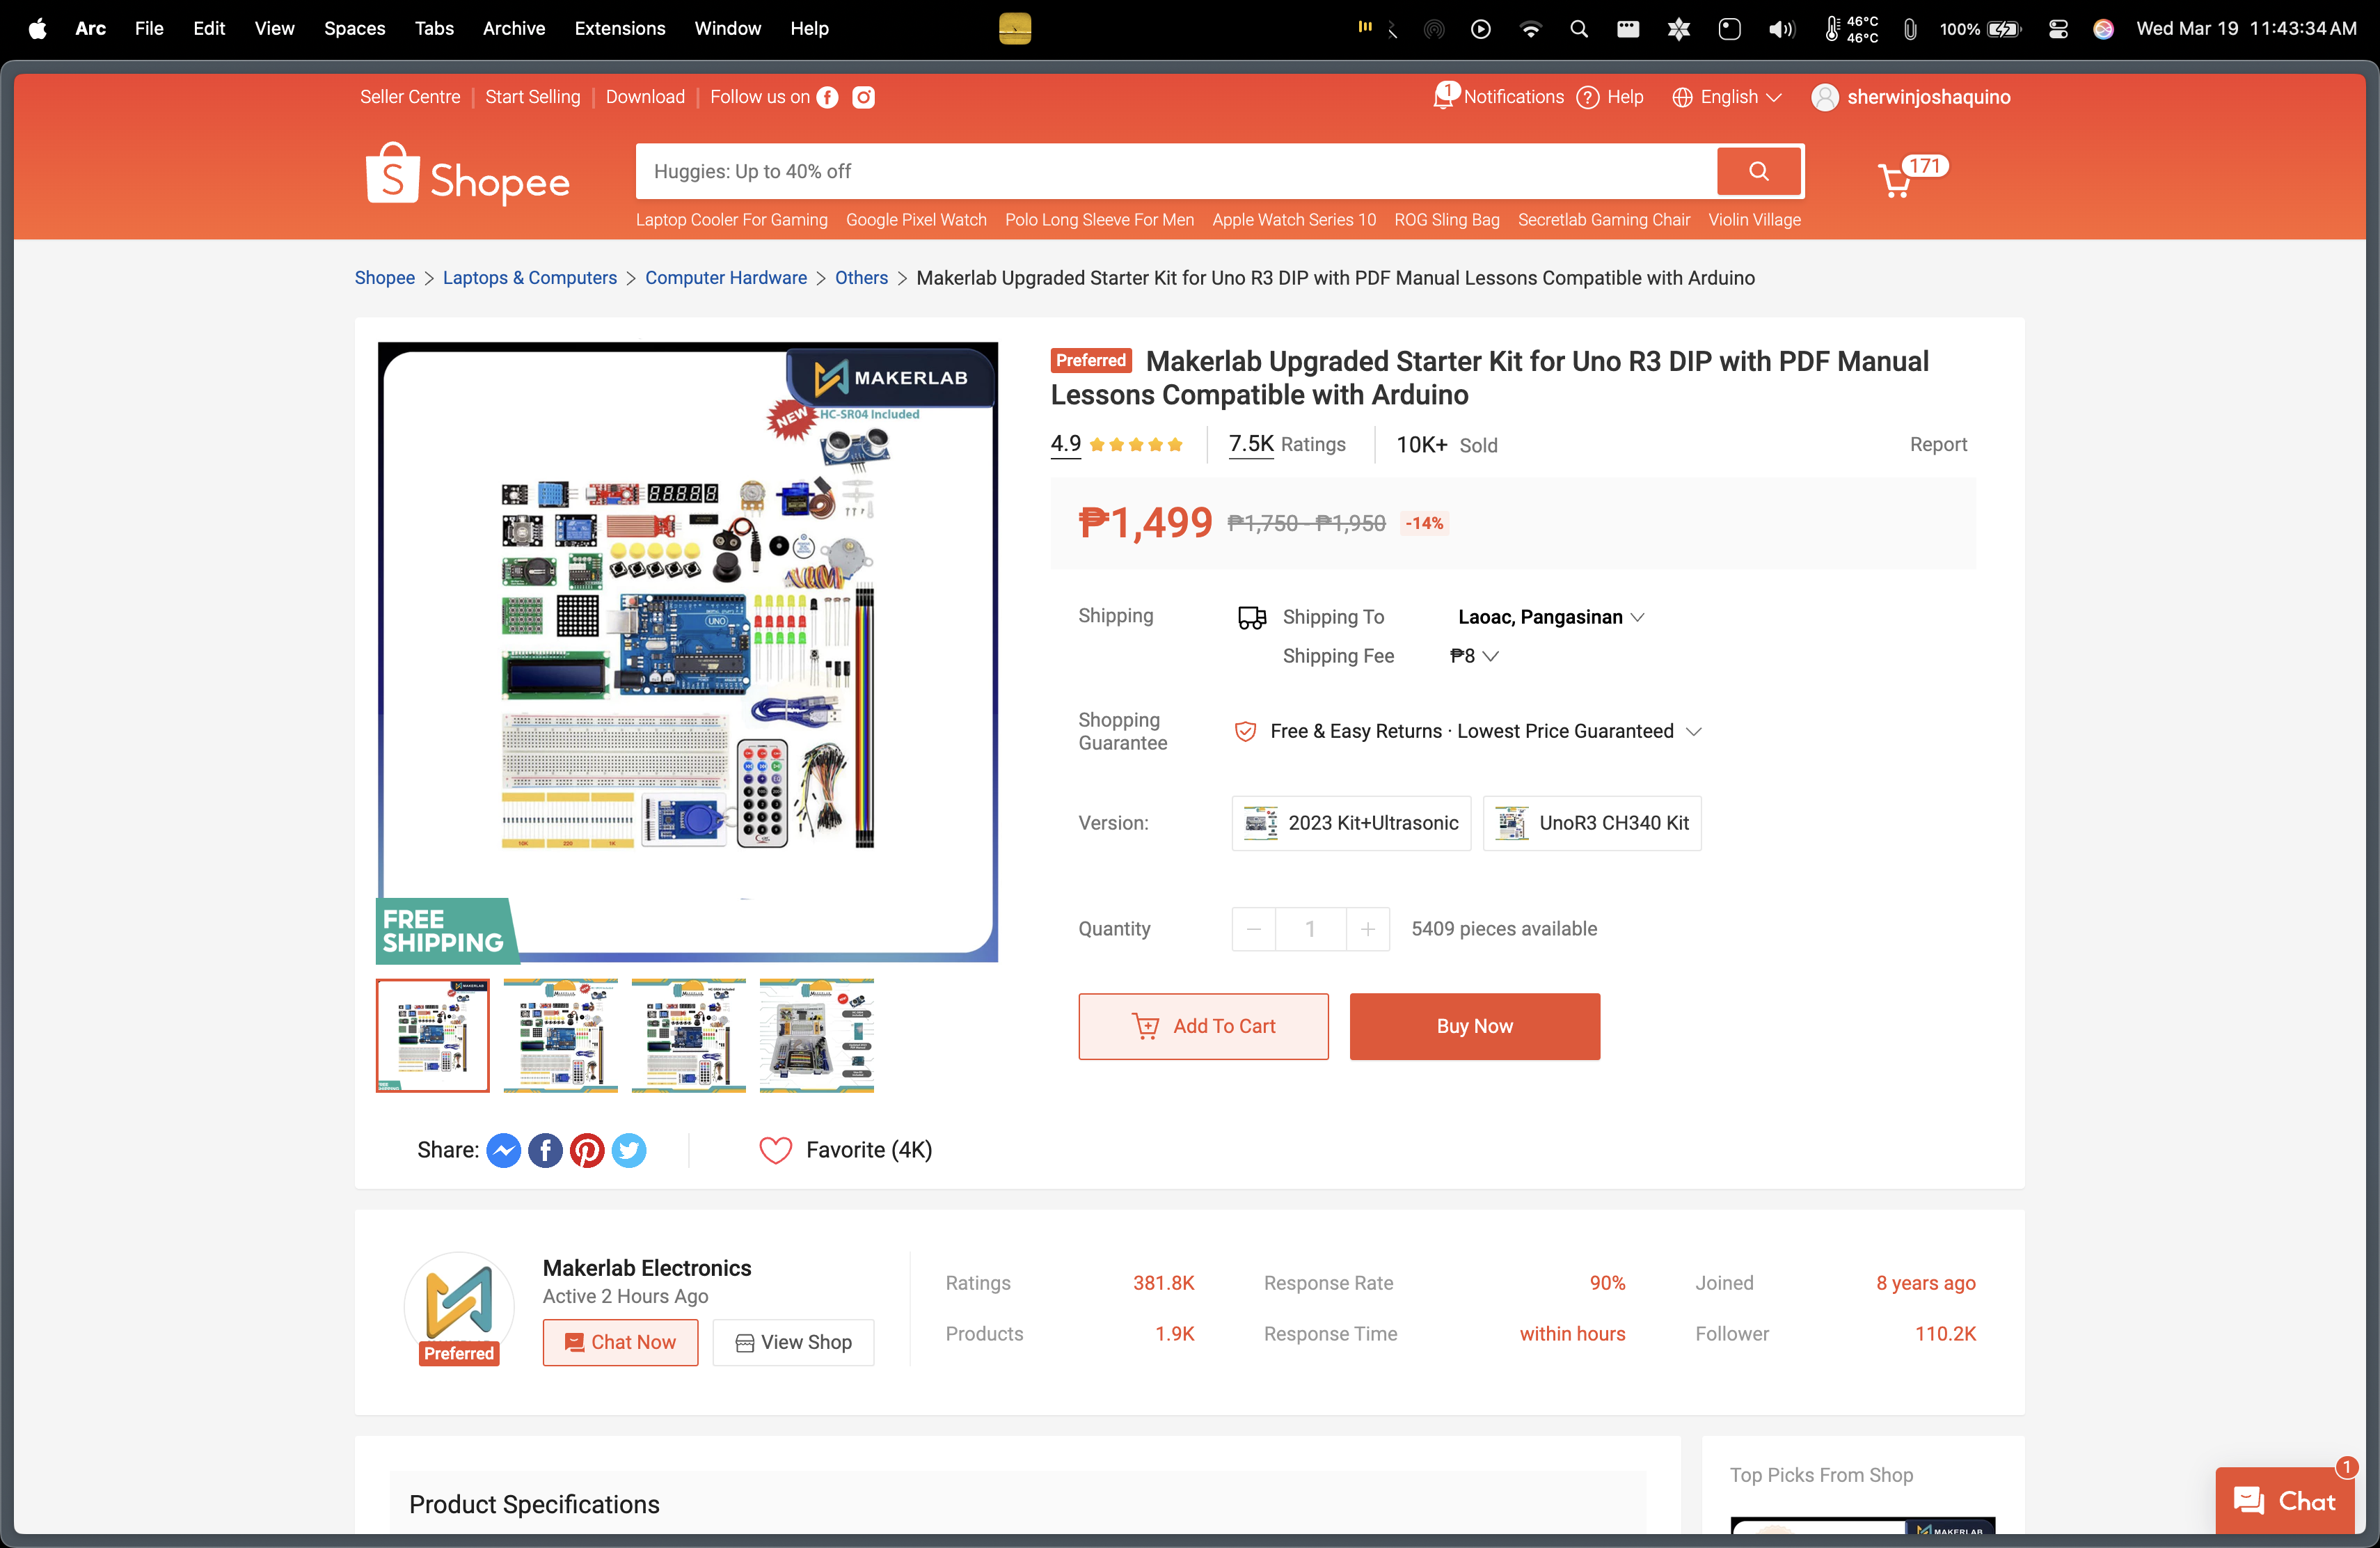
Task: Click the Add To Cart button
Action: point(1203,1026)
